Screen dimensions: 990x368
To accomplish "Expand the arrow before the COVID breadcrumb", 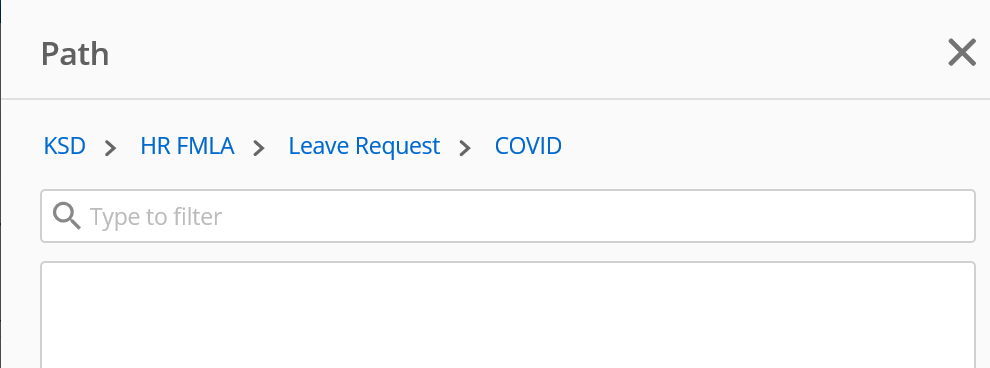I will tap(465, 148).
